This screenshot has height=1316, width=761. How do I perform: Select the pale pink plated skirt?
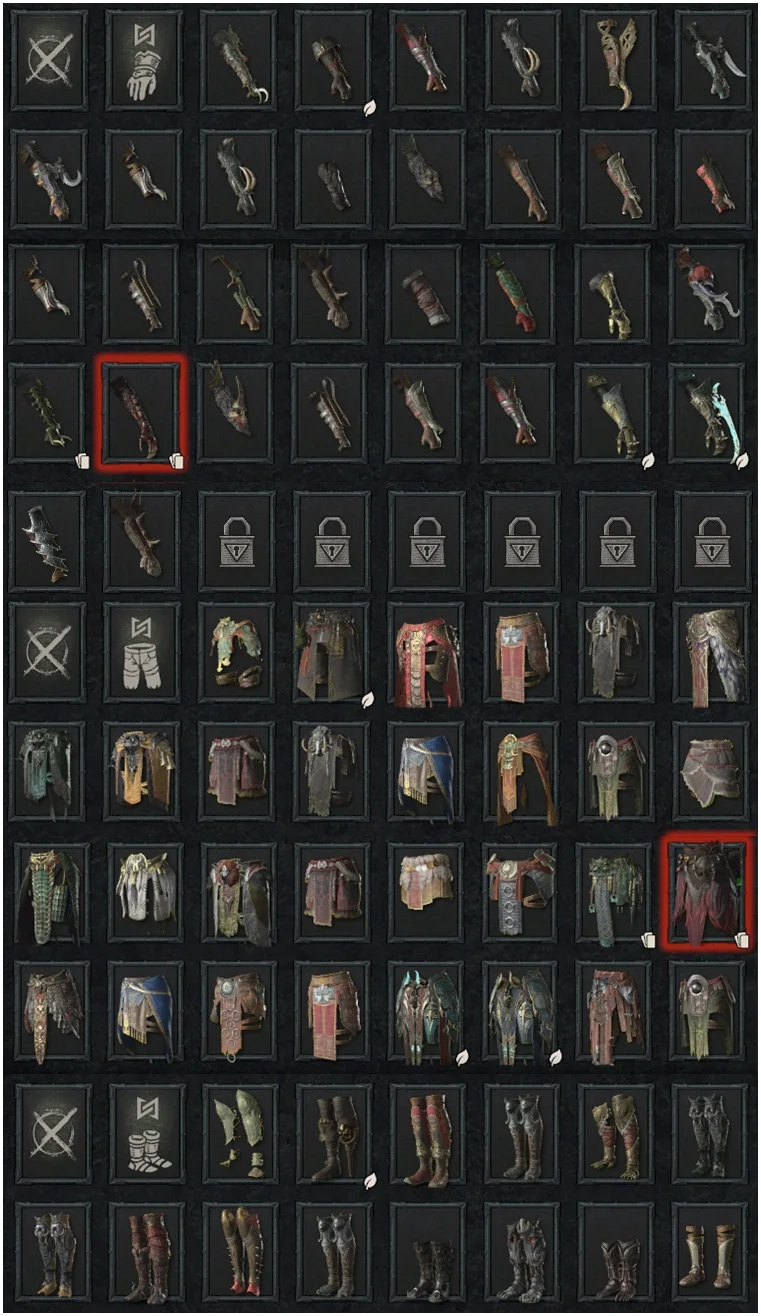point(712,761)
